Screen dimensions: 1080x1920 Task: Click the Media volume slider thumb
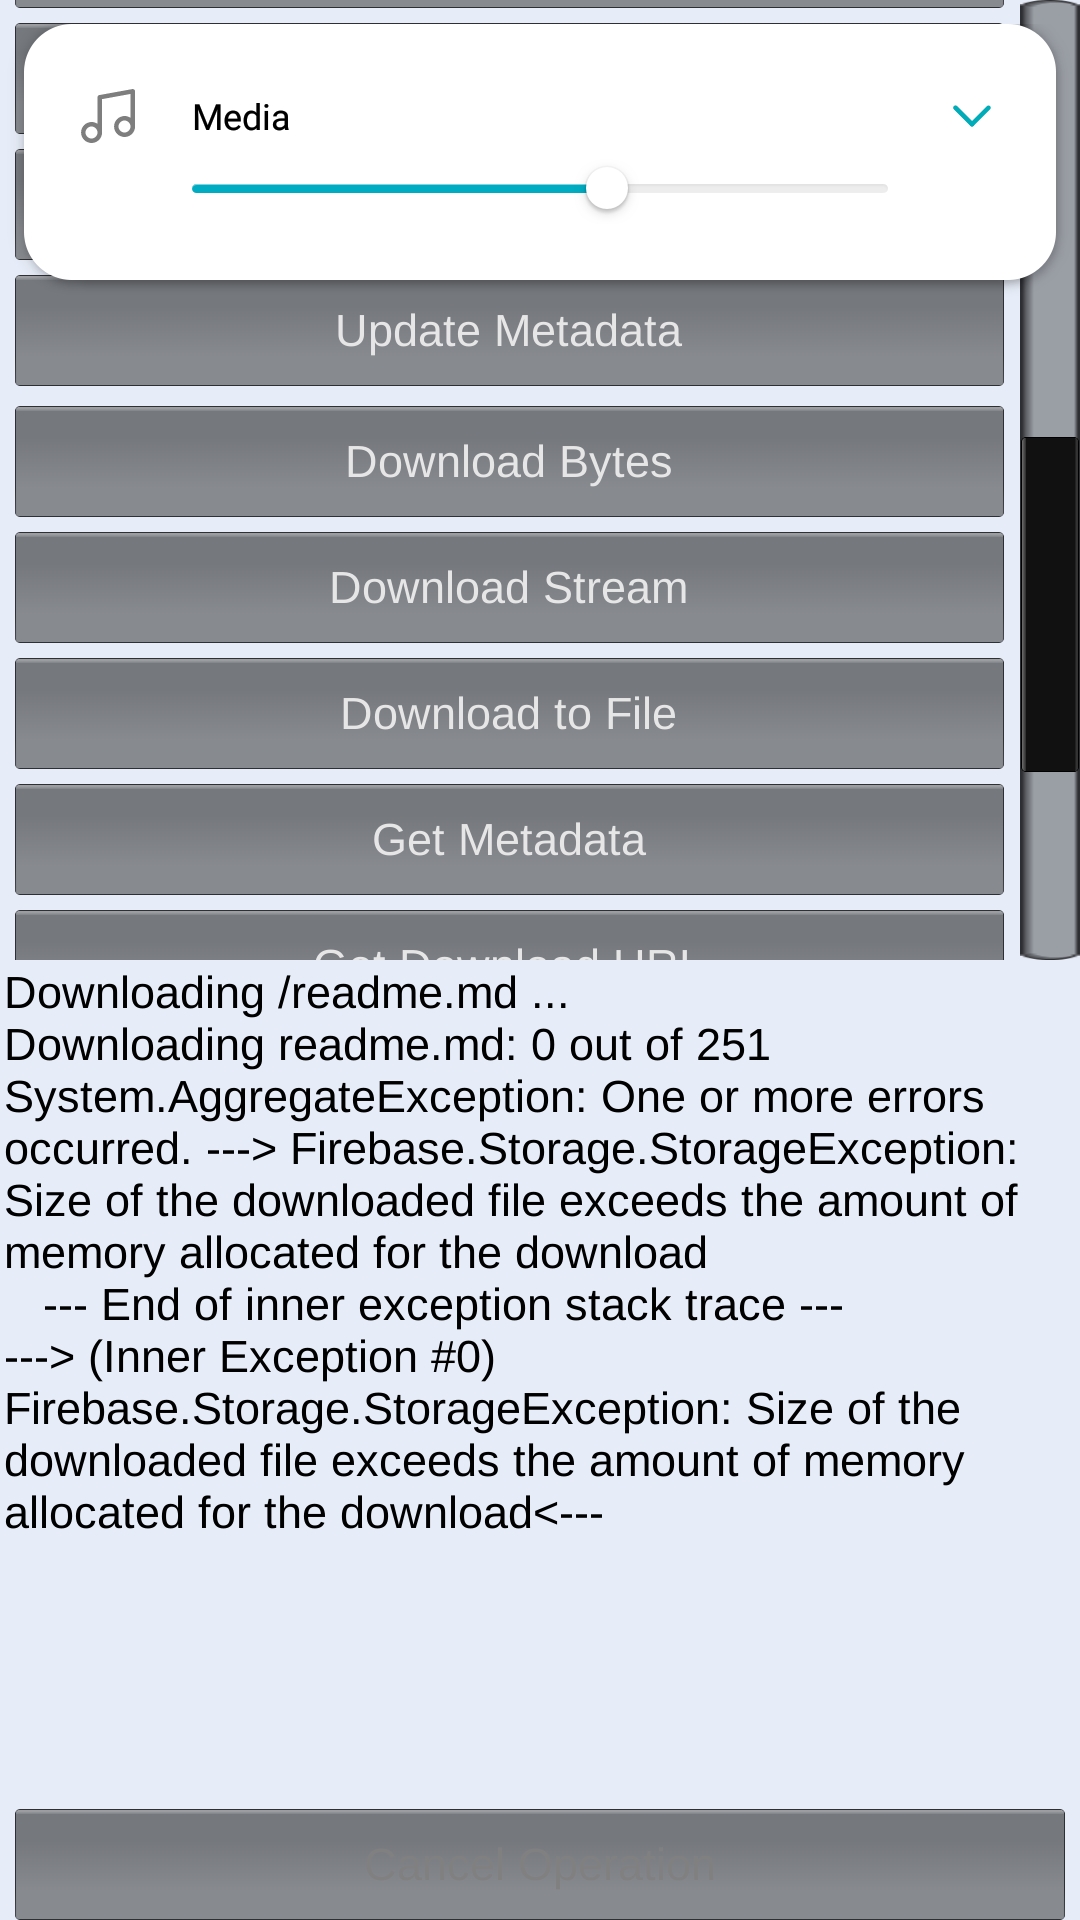click(x=607, y=188)
